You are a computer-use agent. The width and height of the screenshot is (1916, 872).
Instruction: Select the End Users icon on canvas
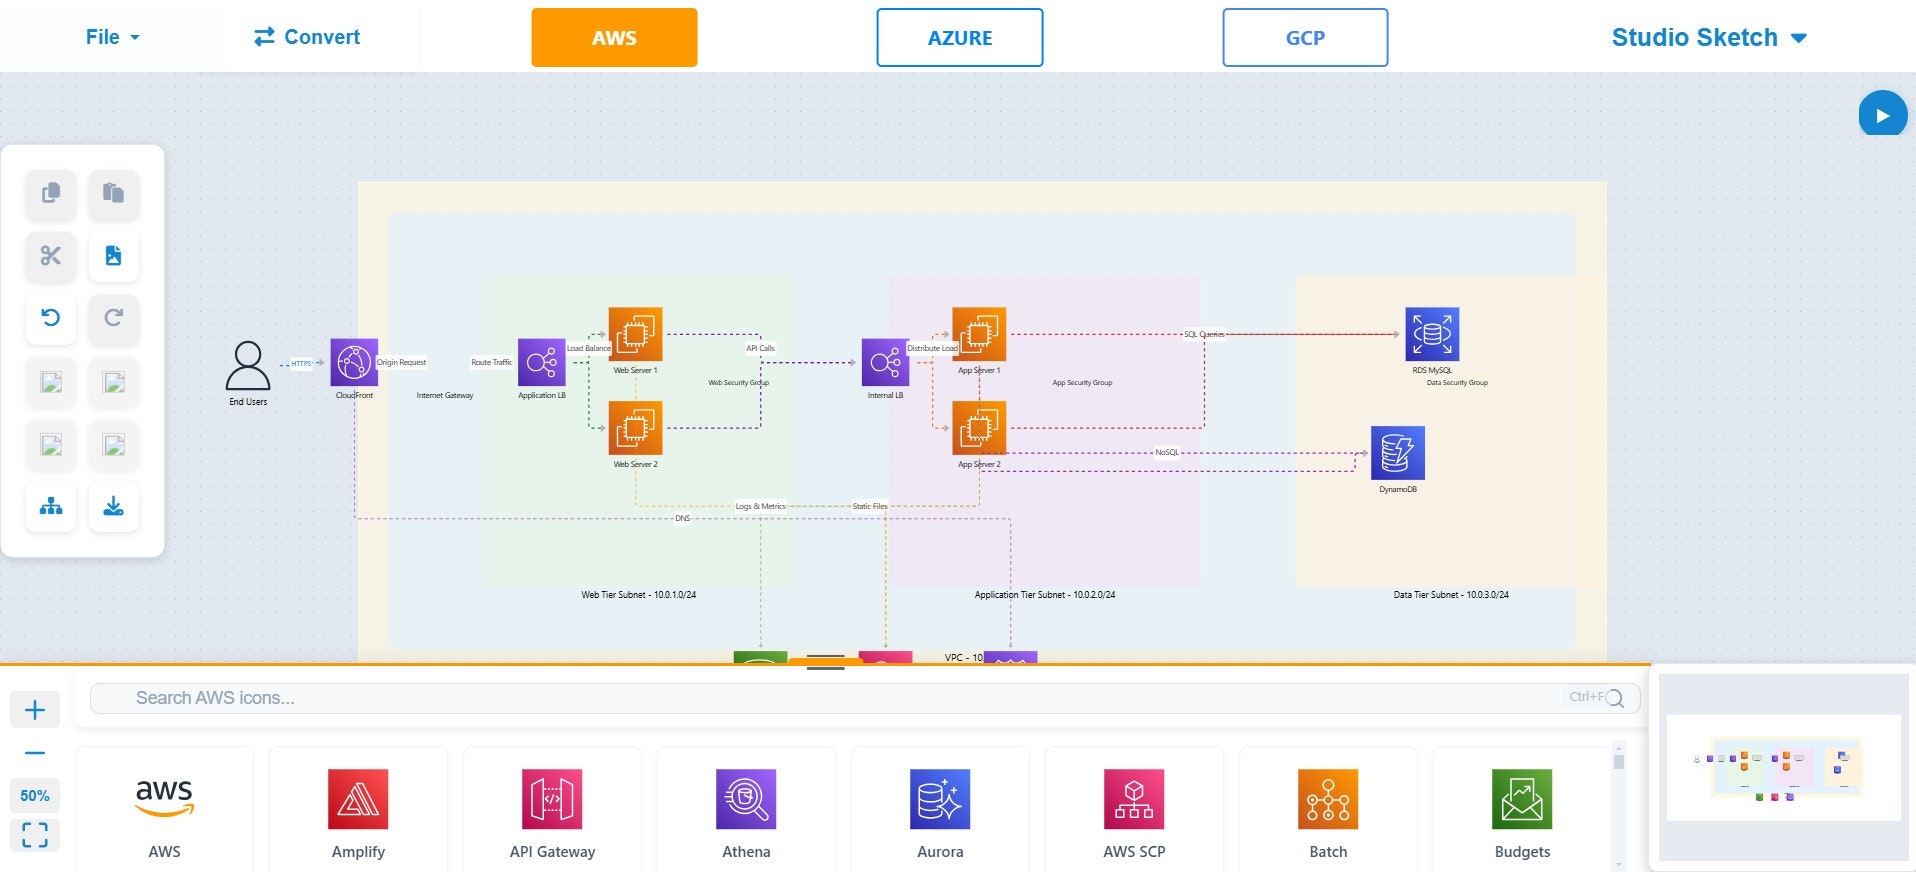pyautogui.click(x=248, y=365)
